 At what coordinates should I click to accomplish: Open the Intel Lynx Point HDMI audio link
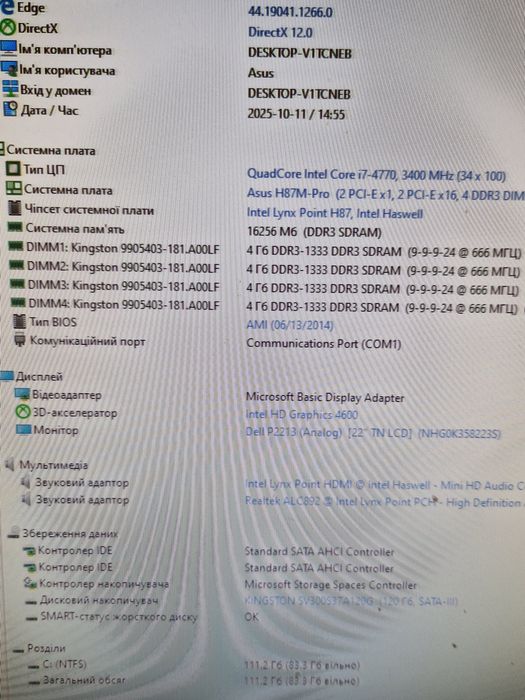click(x=385, y=484)
